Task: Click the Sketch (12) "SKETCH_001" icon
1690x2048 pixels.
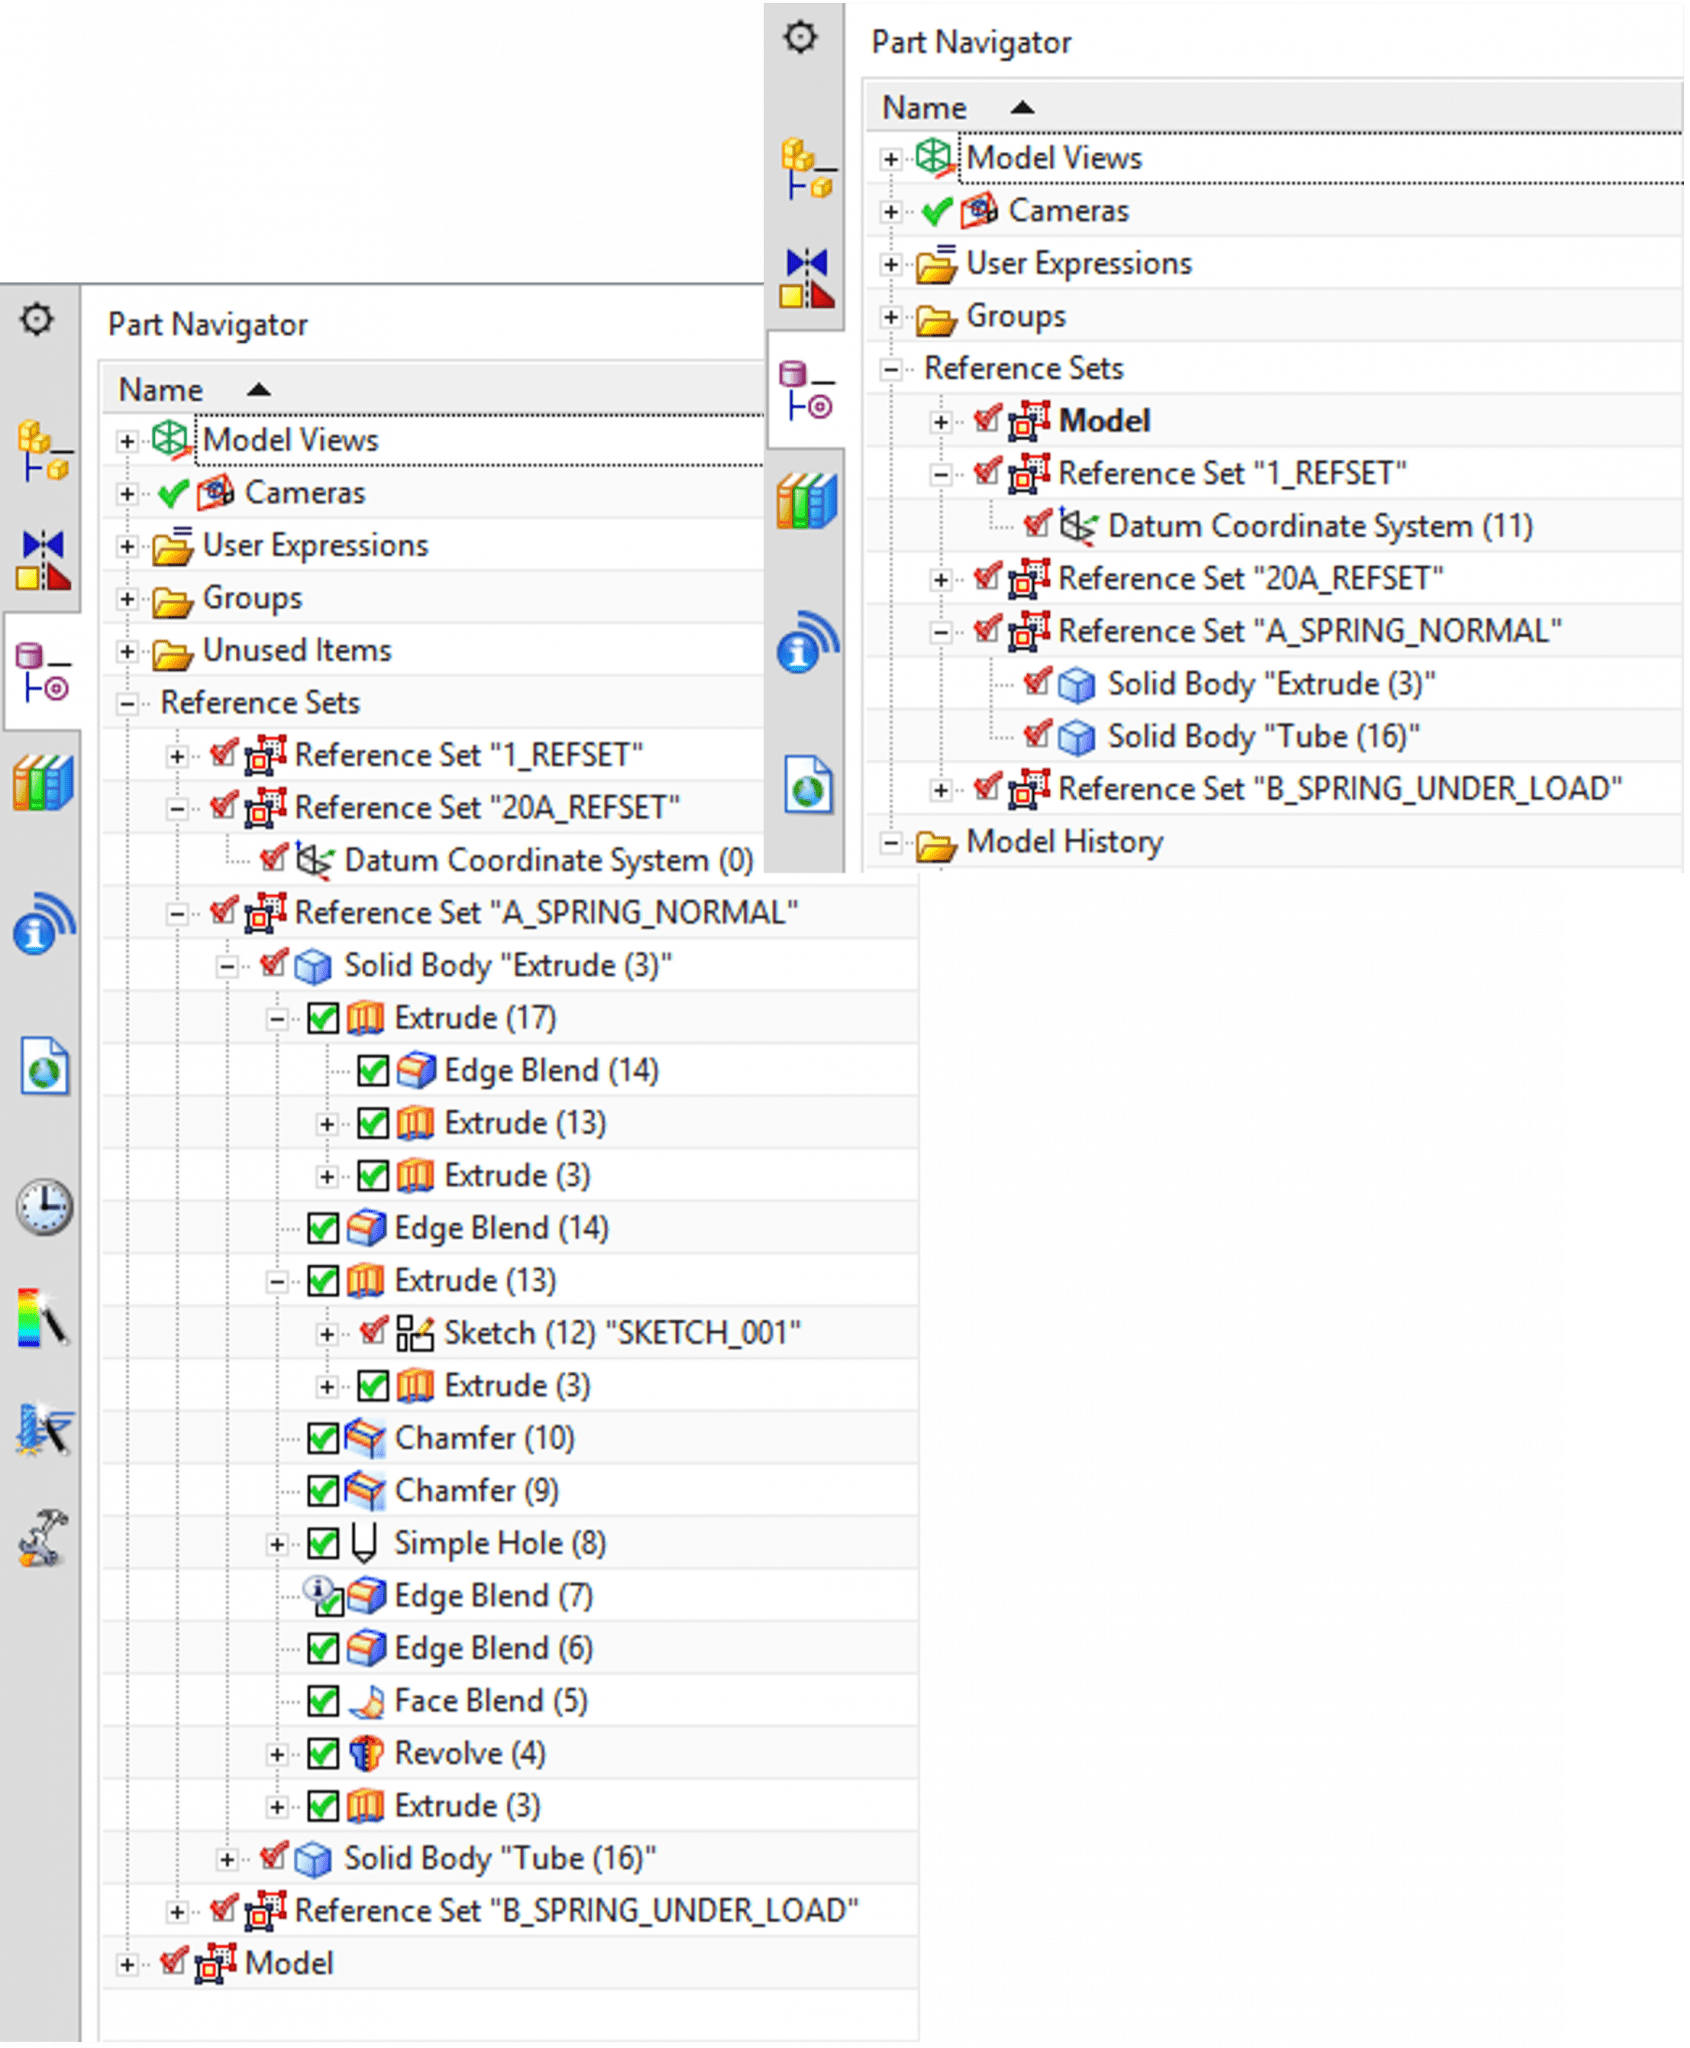Action: click(x=415, y=1333)
